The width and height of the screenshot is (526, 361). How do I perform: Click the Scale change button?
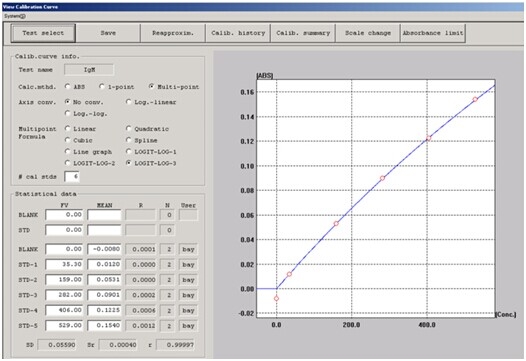click(x=368, y=33)
